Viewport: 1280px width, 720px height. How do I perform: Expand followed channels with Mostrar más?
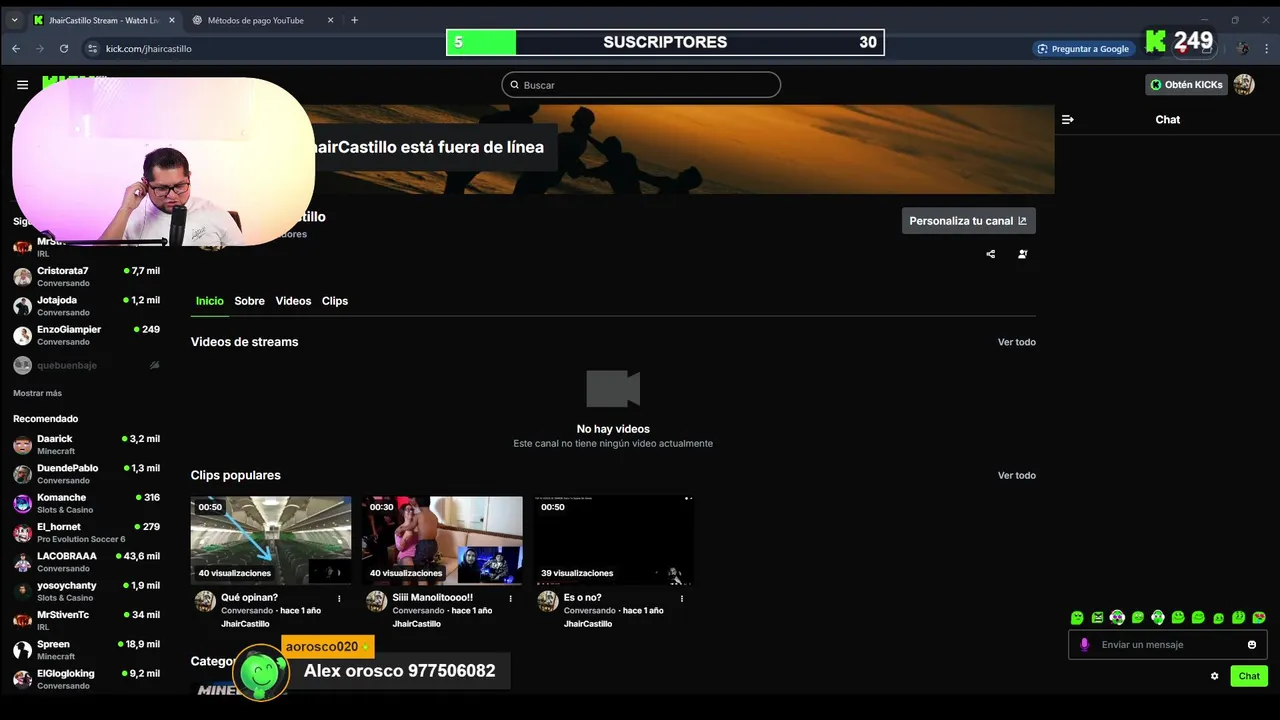click(37, 393)
